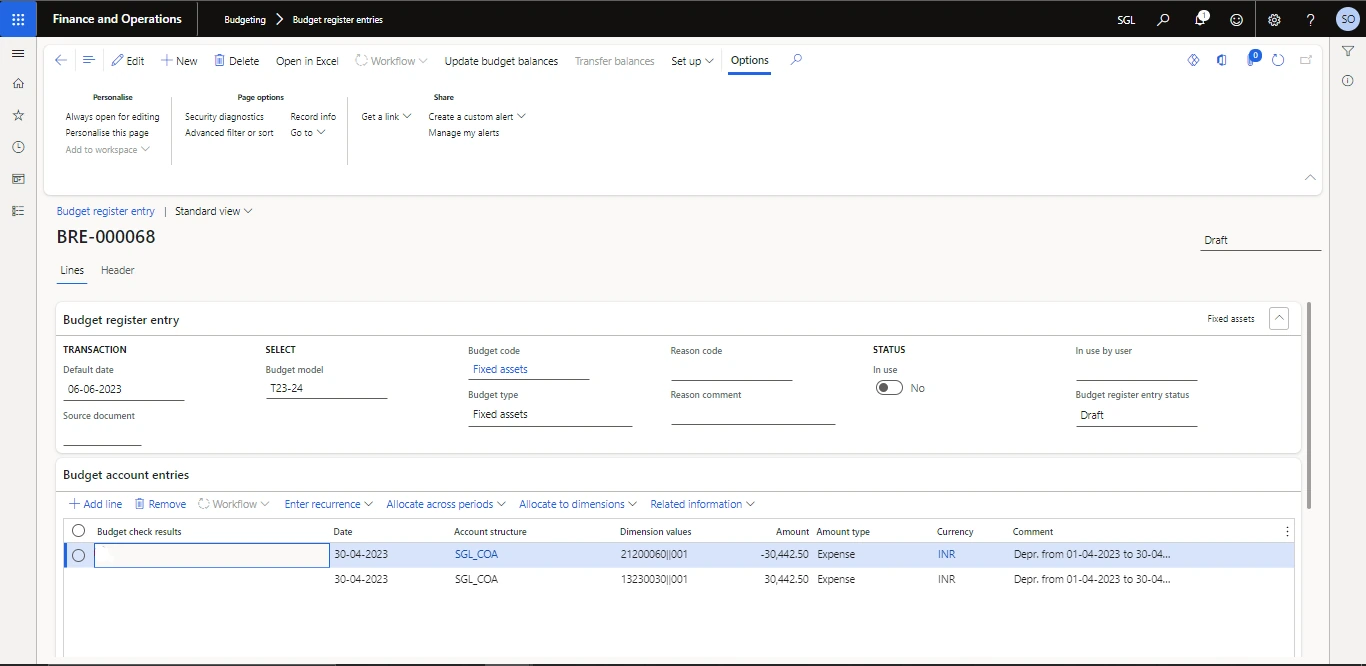Click the back arrow in action pane
Image resolution: width=1366 pixels, height=666 pixels.
point(61,61)
